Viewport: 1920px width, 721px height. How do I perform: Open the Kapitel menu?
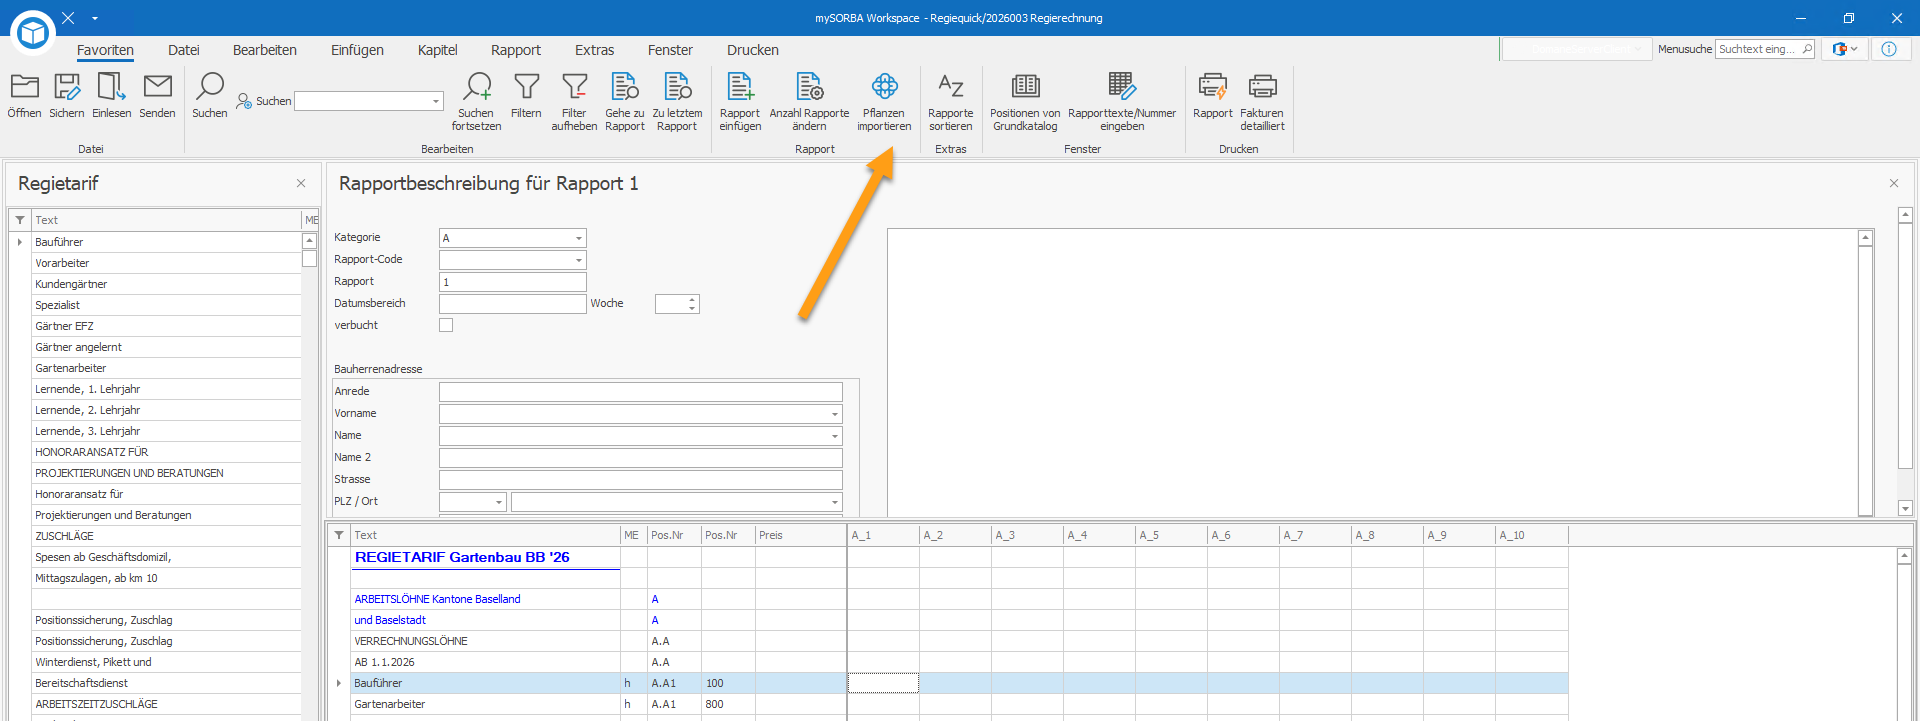click(437, 50)
